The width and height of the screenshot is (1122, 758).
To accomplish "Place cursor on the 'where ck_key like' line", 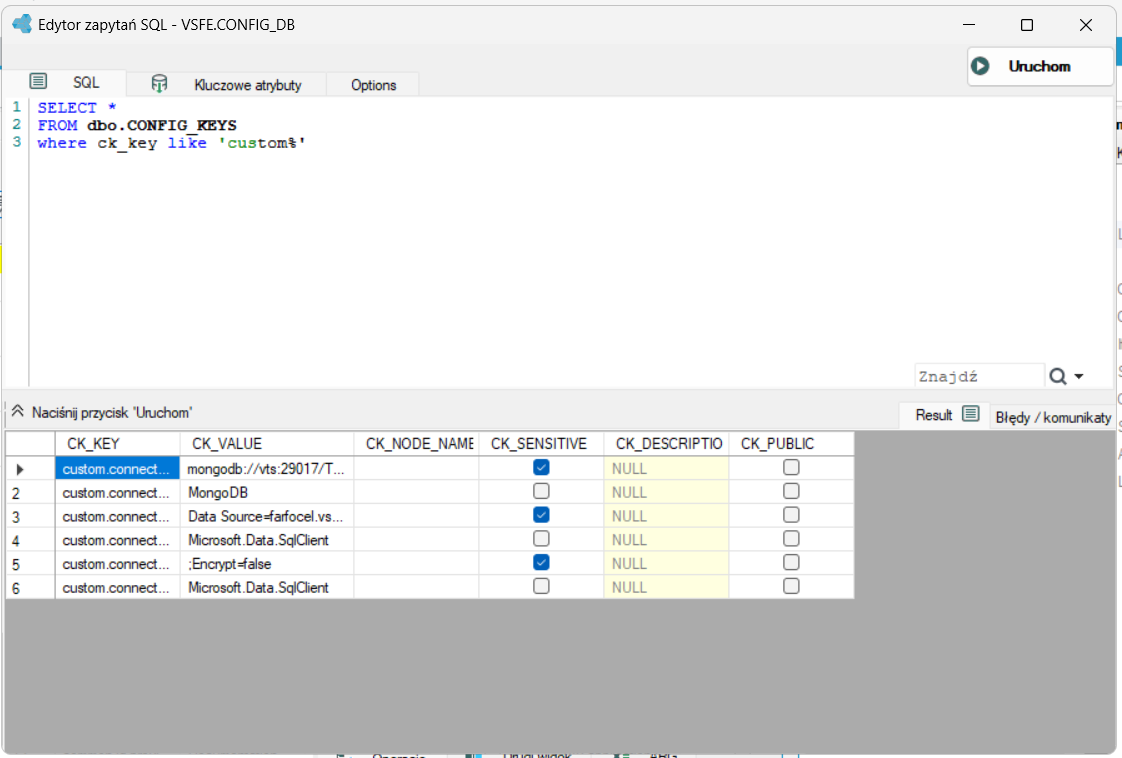I will tap(172, 143).
